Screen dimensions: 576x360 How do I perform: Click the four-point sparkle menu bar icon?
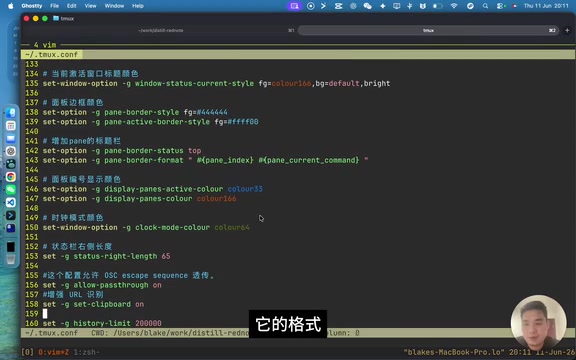382,6
